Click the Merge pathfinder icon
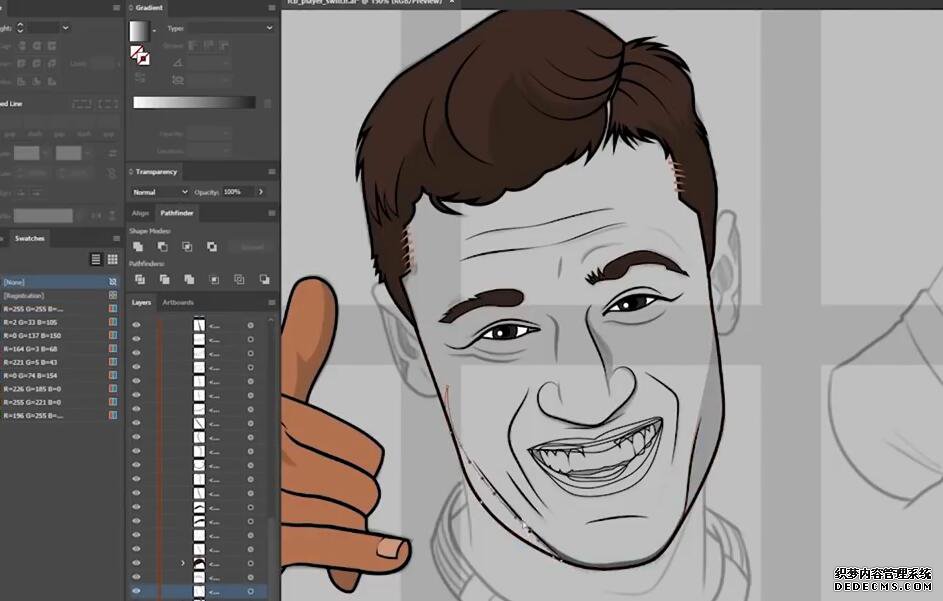The height and width of the screenshot is (601, 943). coord(189,279)
